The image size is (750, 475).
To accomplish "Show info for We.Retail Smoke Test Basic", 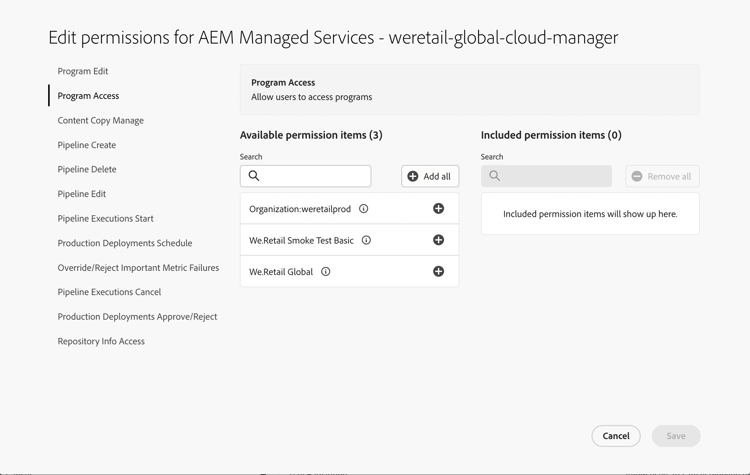I will [366, 240].
